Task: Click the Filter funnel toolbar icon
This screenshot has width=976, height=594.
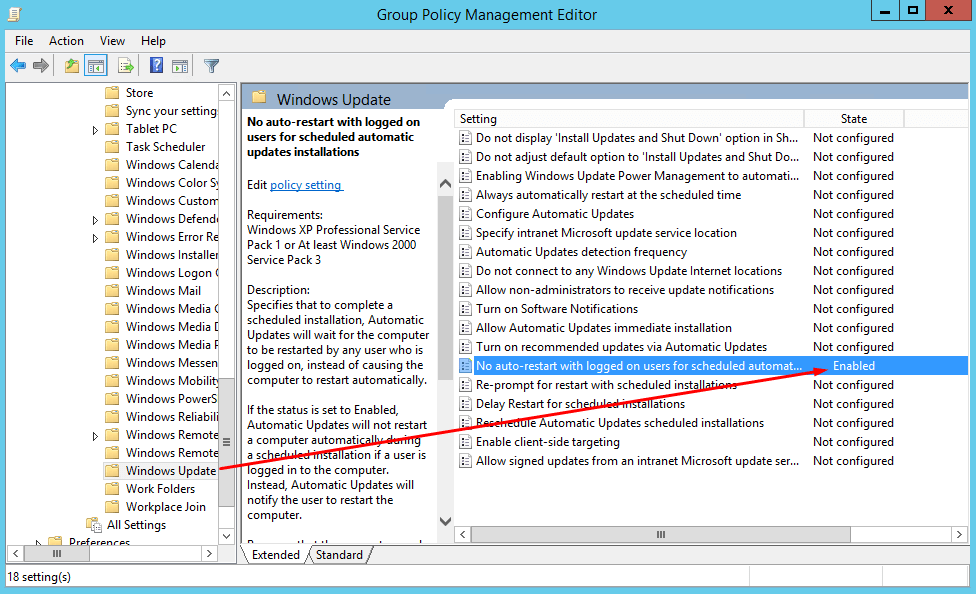Action: coord(212,65)
